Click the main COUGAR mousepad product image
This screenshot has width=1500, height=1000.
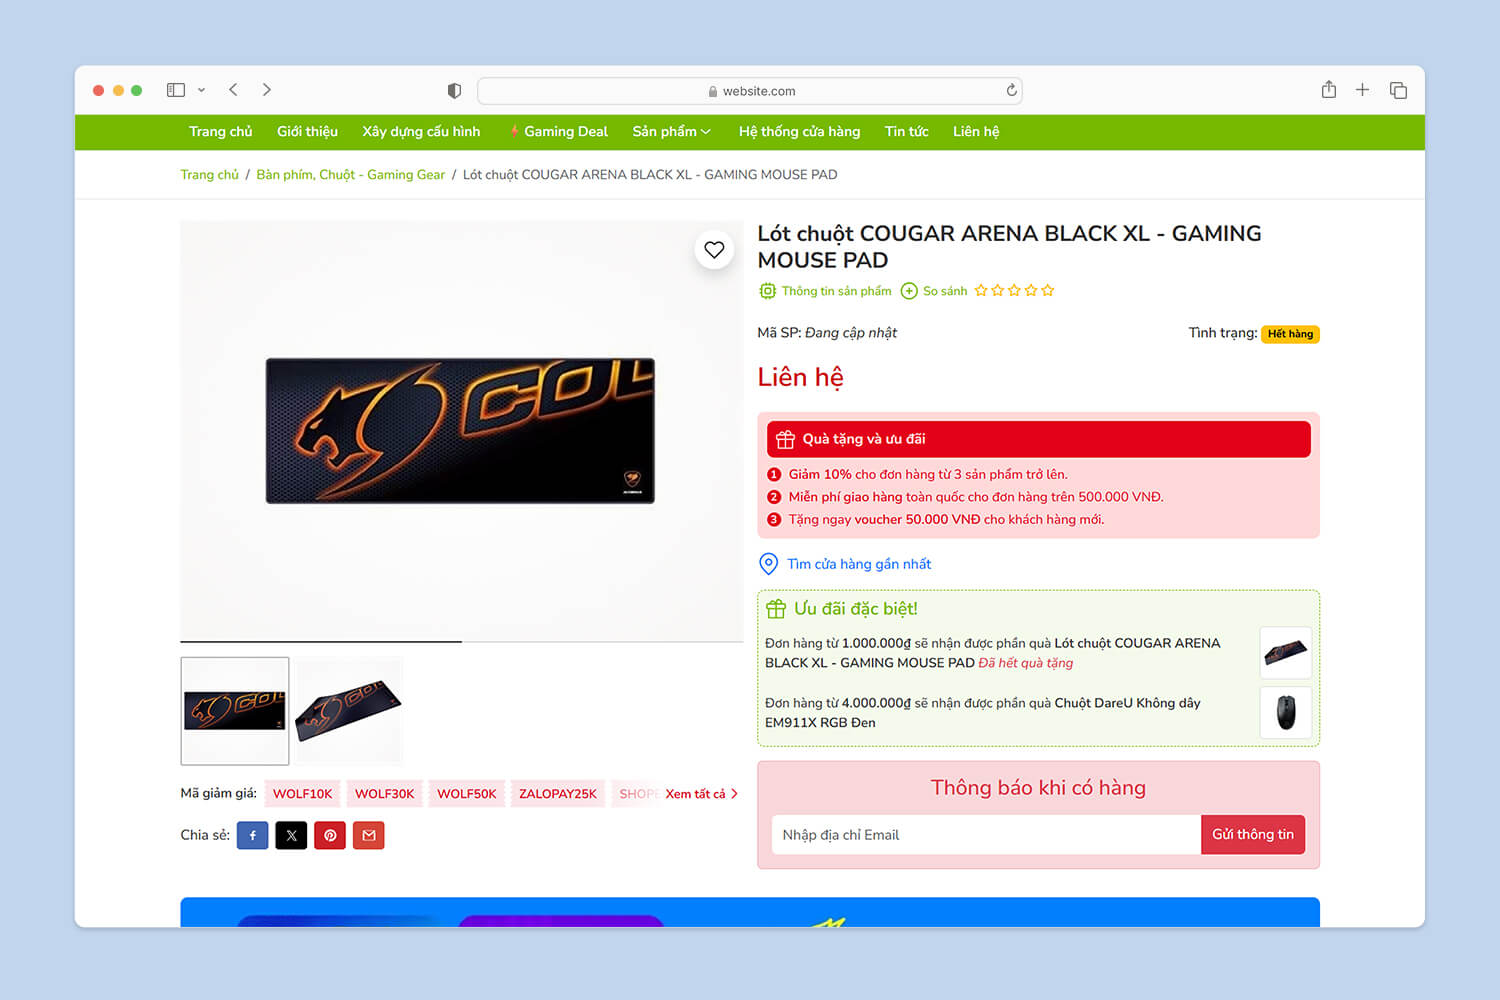pyautogui.click(x=460, y=431)
